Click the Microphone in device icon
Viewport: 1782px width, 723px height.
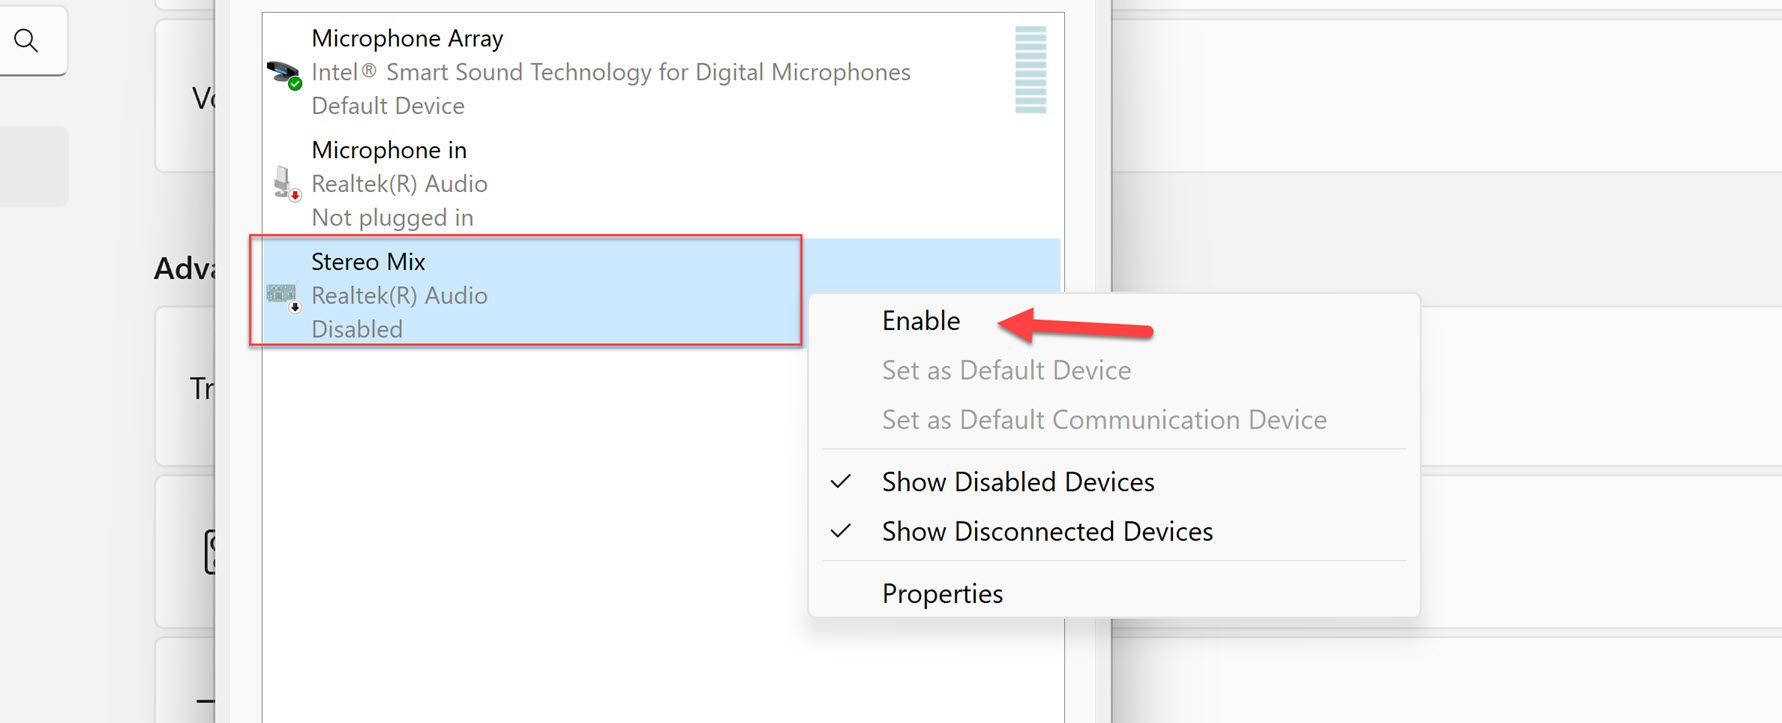click(x=281, y=183)
